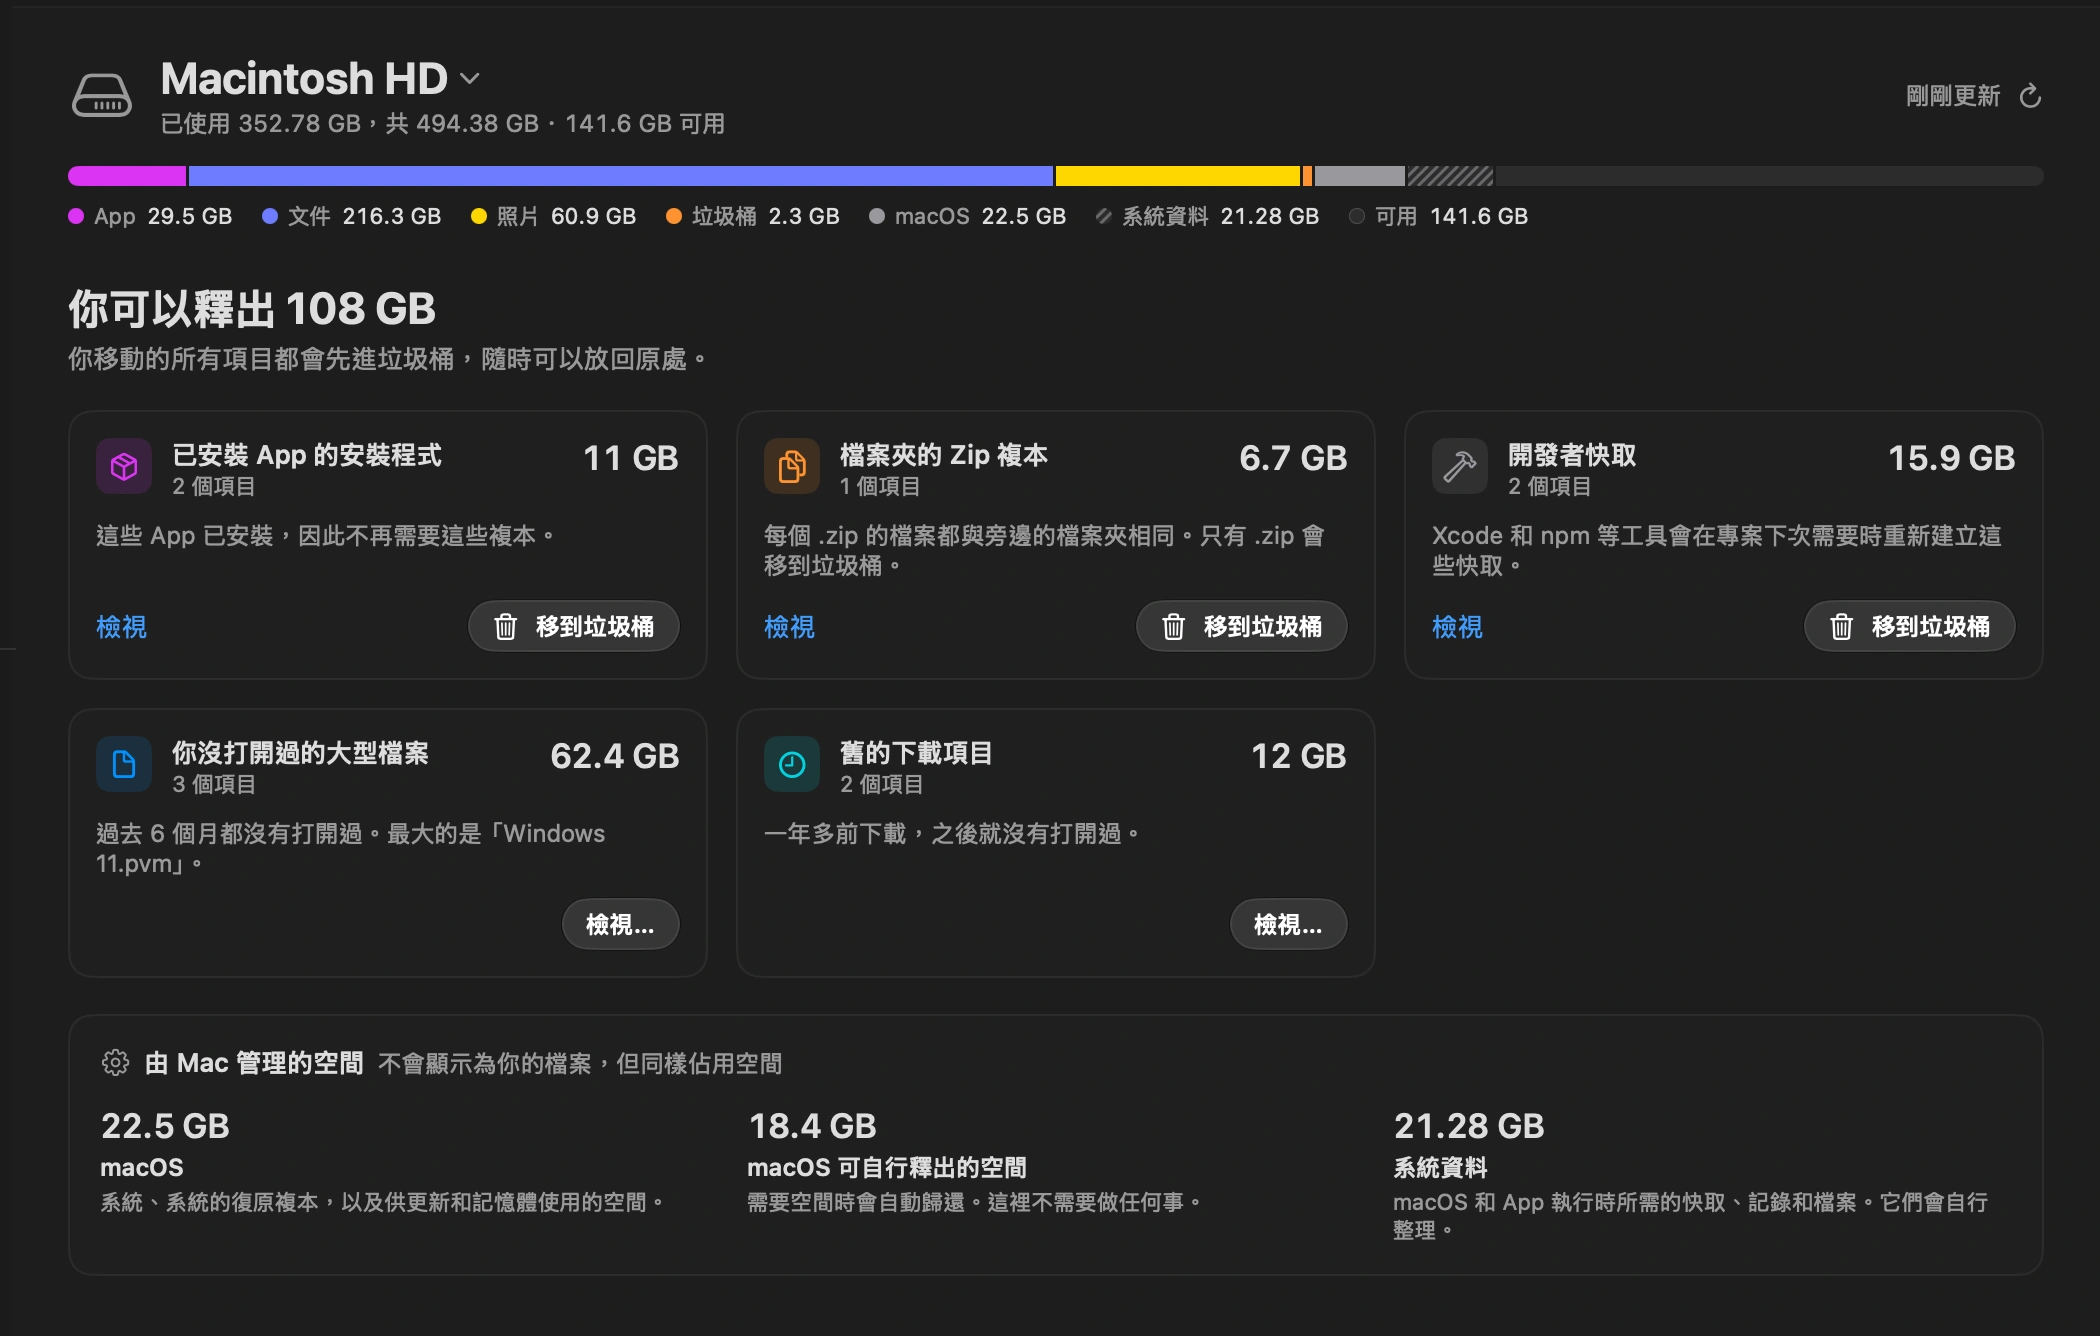Open 檢視 link in the Zip 複本 card
Screen dimensions: 2100x1336
(x=789, y=627)
